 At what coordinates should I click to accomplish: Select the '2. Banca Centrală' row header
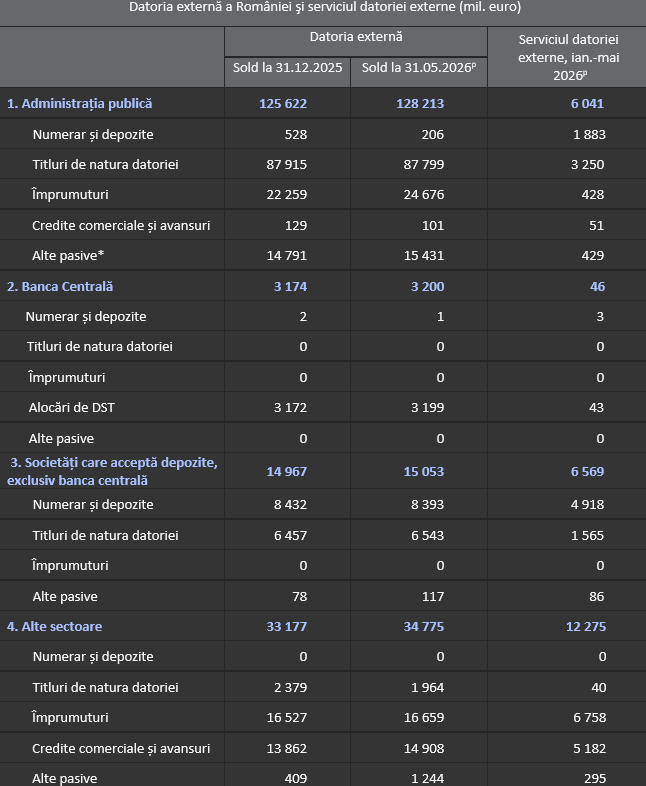[x=60, y=286]
